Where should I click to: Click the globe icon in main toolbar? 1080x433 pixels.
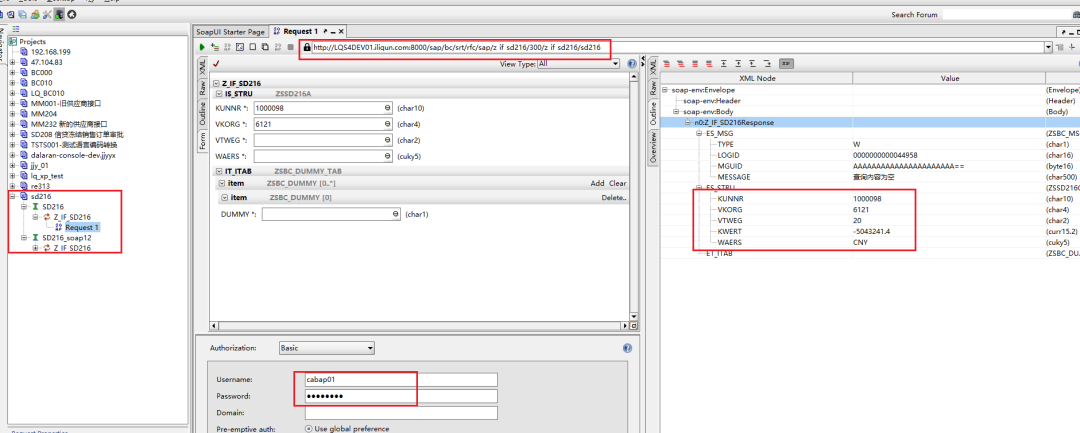pyautogui.click(x=72, y=14)
